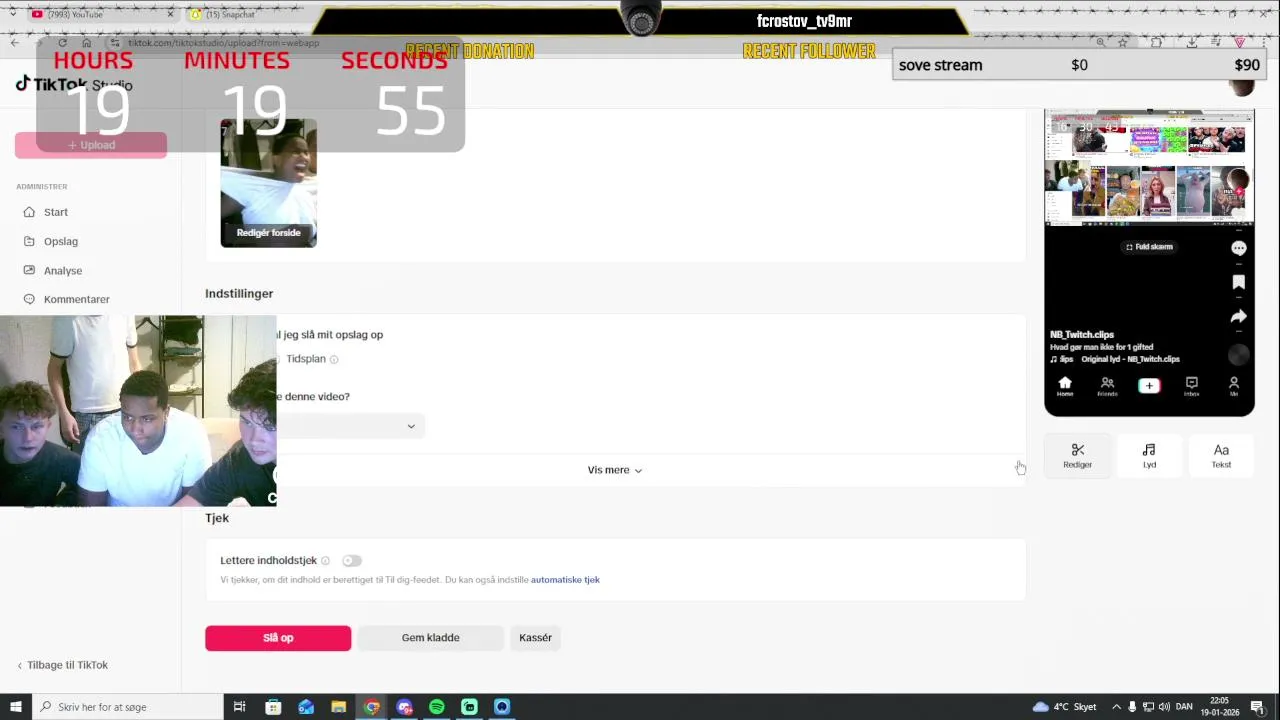Open Spotify from taskbar
The height and width of the screenshot is (720, 1280).
(436, 707)
